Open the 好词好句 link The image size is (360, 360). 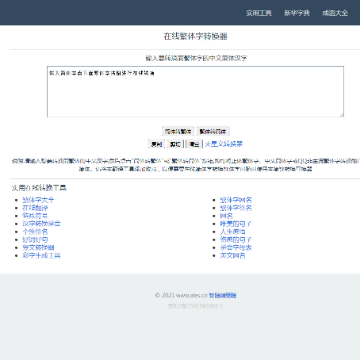tap(35, 240)
